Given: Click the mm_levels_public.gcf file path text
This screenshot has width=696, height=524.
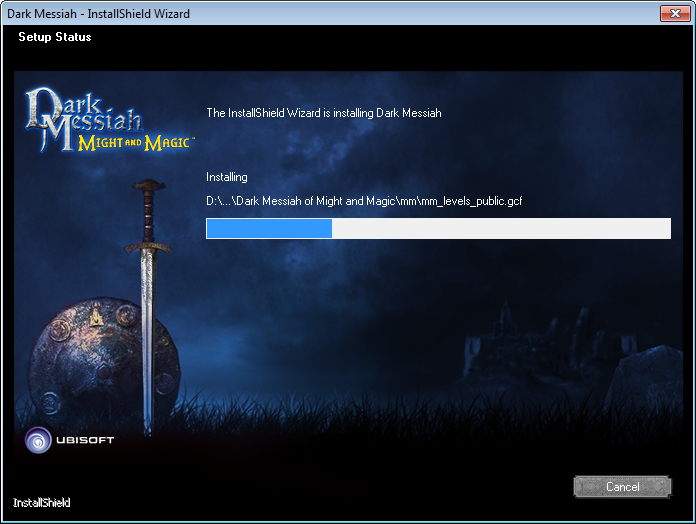Looking at the screenshot, I should click(x=364, y=201).
